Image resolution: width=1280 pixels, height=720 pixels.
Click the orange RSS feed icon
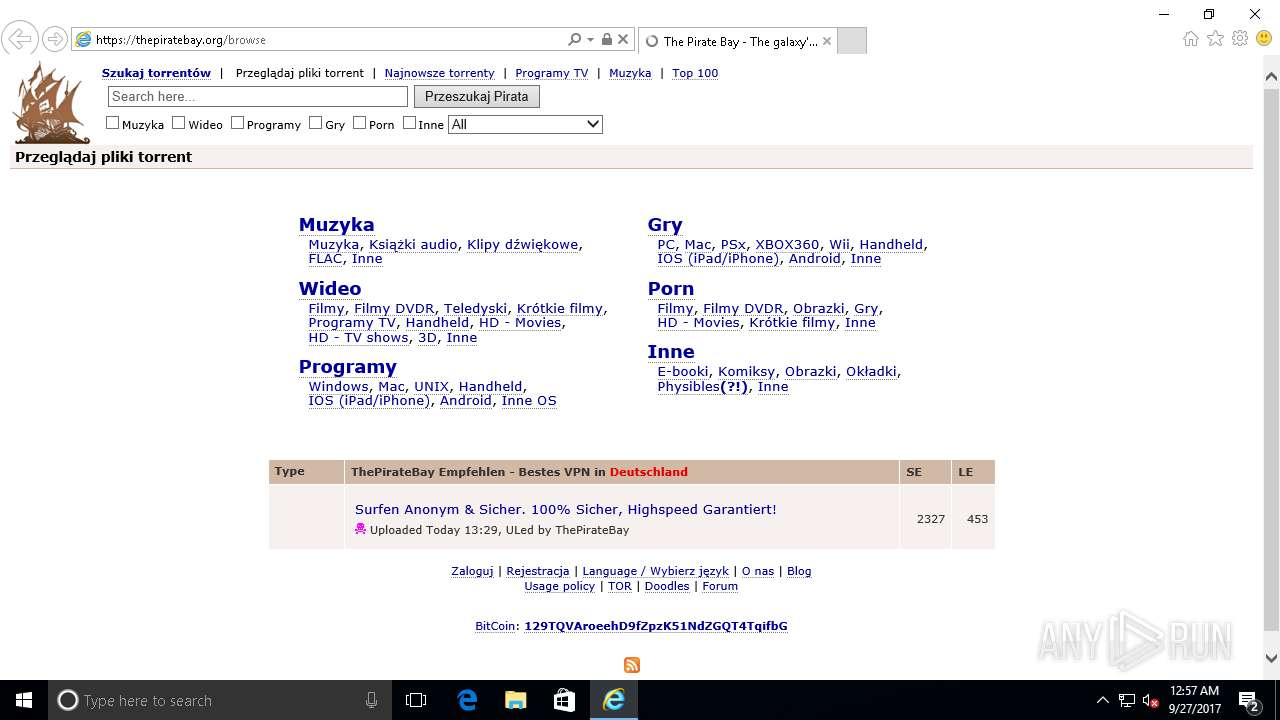[632, 665]
